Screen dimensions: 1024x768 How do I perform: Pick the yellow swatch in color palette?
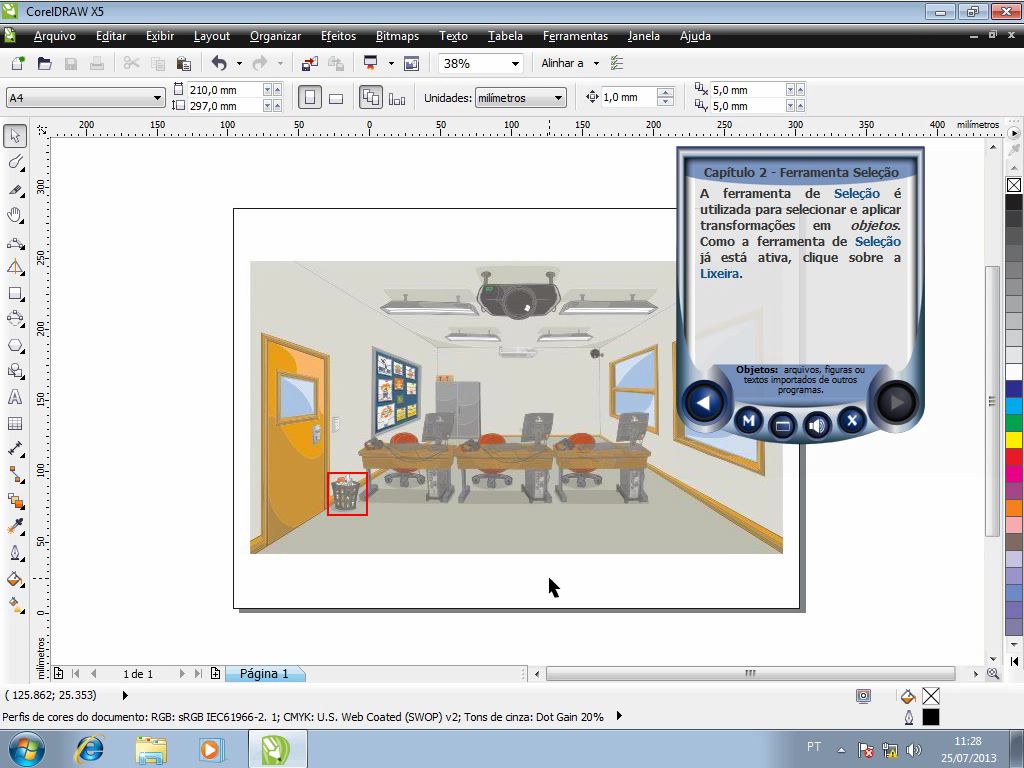click(x=1013, y=440)
